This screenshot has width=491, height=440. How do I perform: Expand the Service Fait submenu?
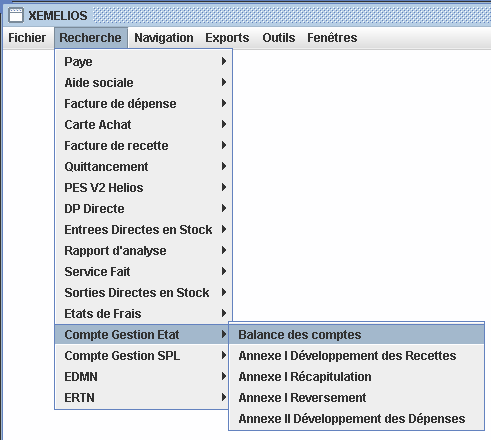[x=143, y=272]
